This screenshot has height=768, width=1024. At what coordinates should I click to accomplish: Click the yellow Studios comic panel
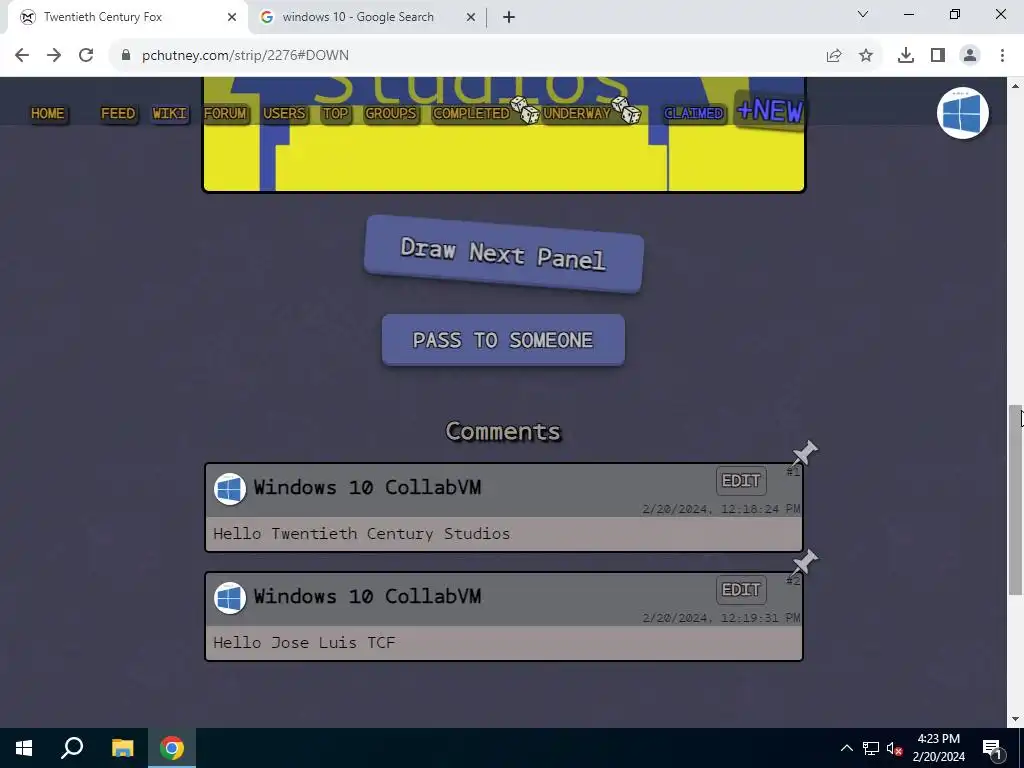(x=504, y=135)
